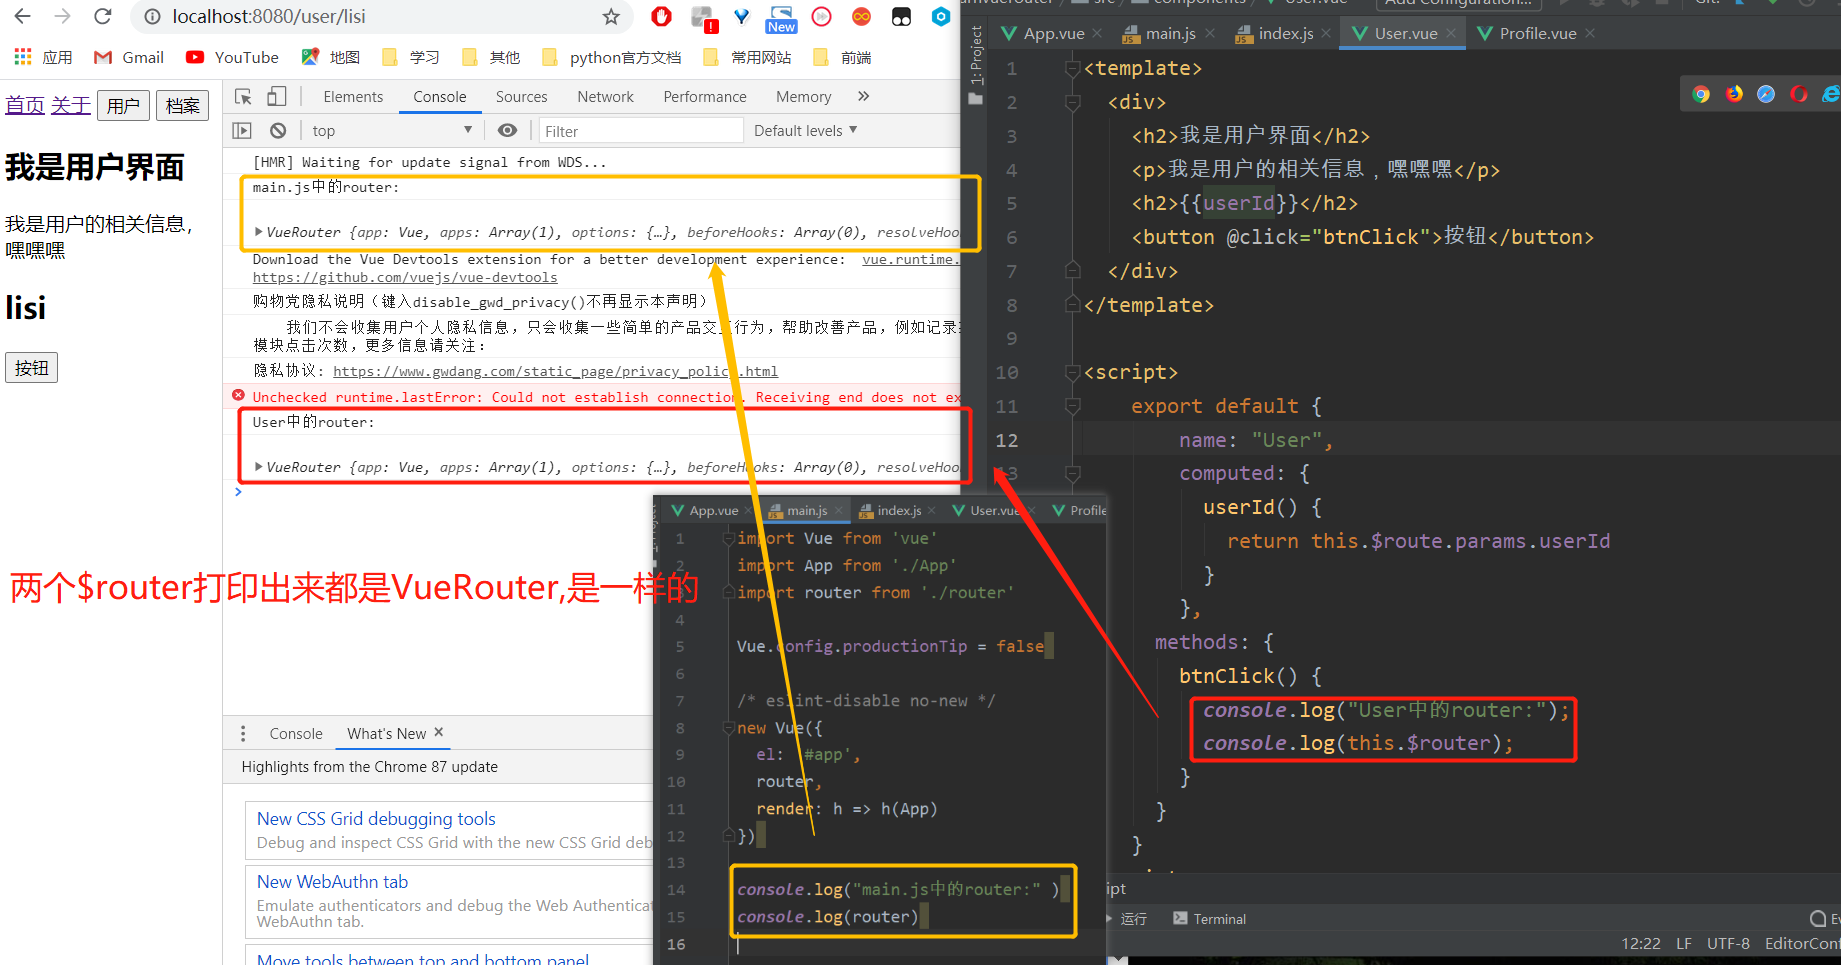Create live expression with eye icon
Viewport: 1841px width, 965px height.
[x=508, y=130]
